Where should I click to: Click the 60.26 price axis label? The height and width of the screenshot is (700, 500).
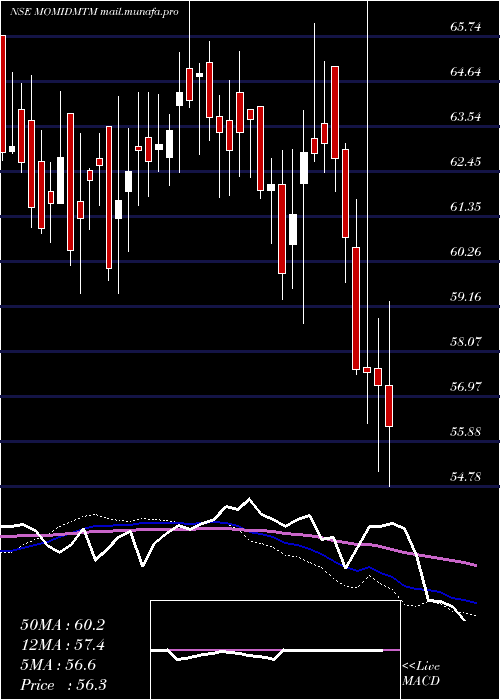466,252
